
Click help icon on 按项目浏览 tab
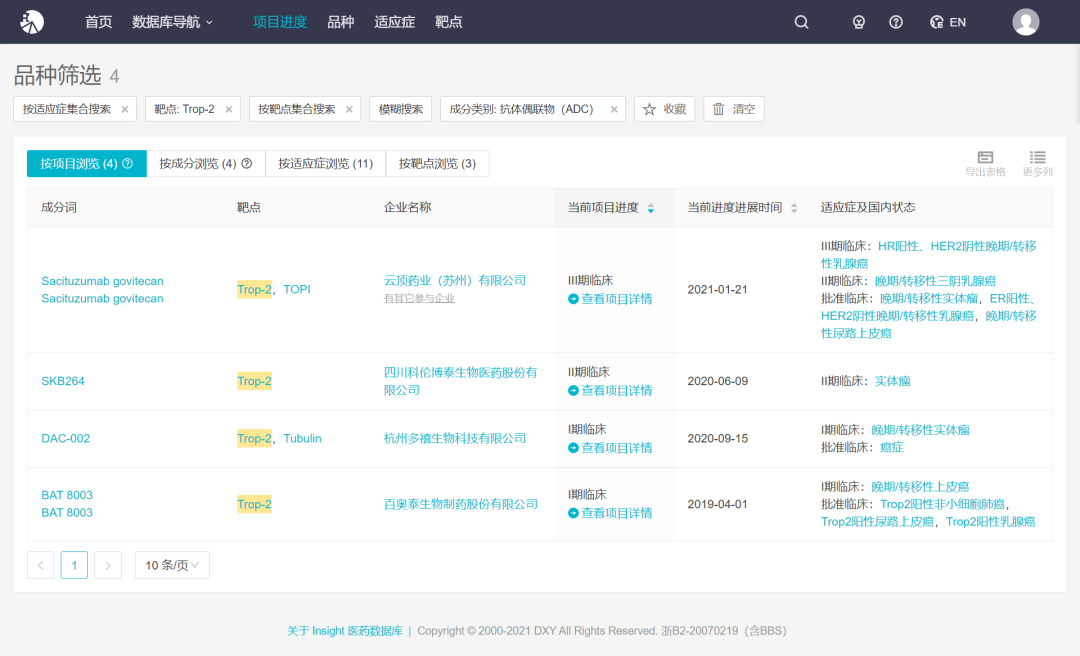pyautogui.click(x=127, y=163)
